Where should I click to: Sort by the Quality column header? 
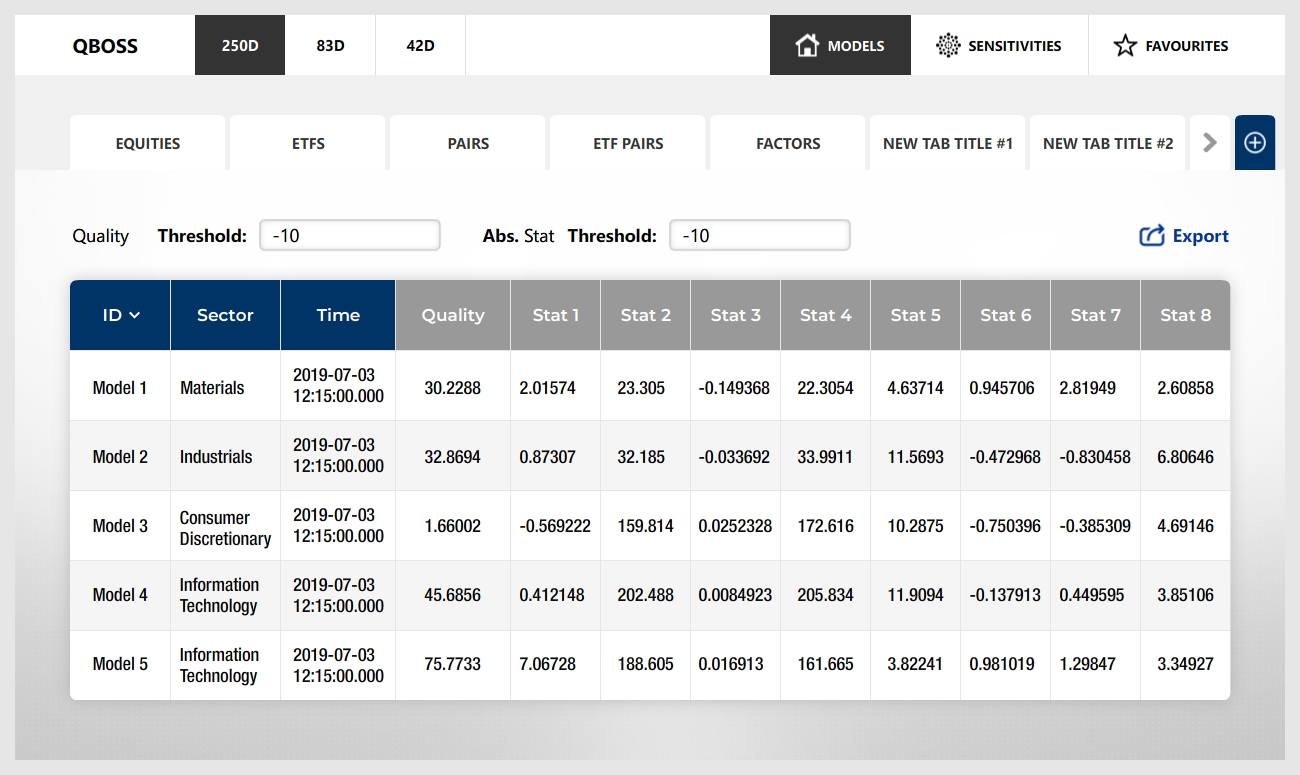tap(453, 315)
